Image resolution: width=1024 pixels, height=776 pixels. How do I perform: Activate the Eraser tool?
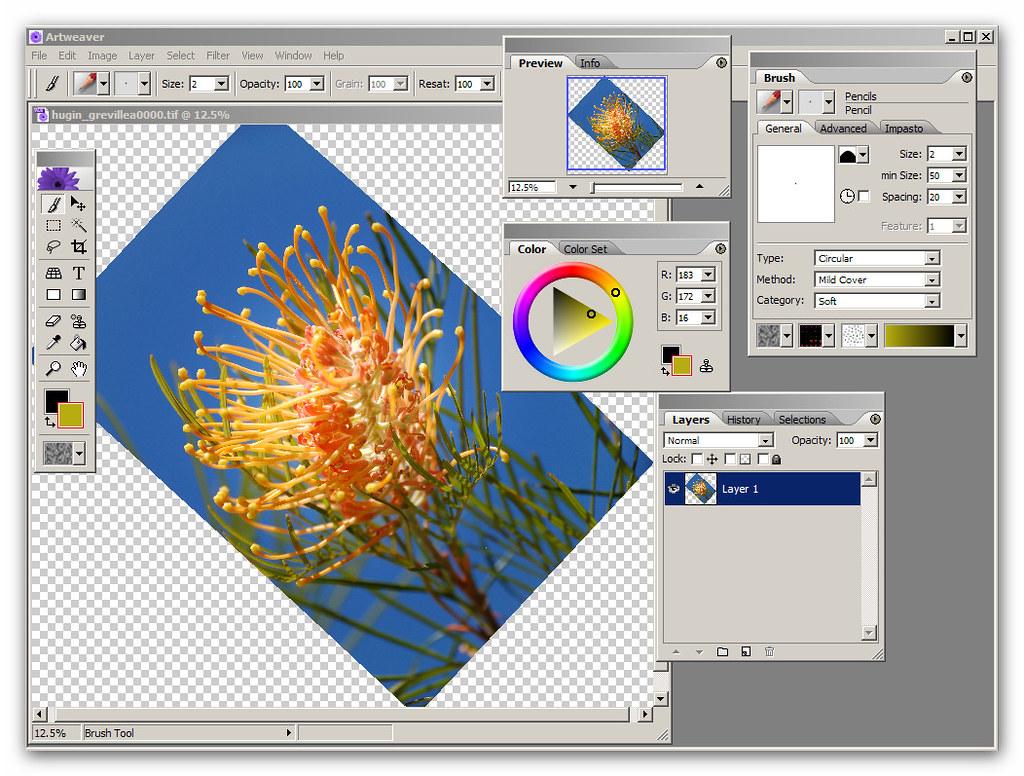54,321
